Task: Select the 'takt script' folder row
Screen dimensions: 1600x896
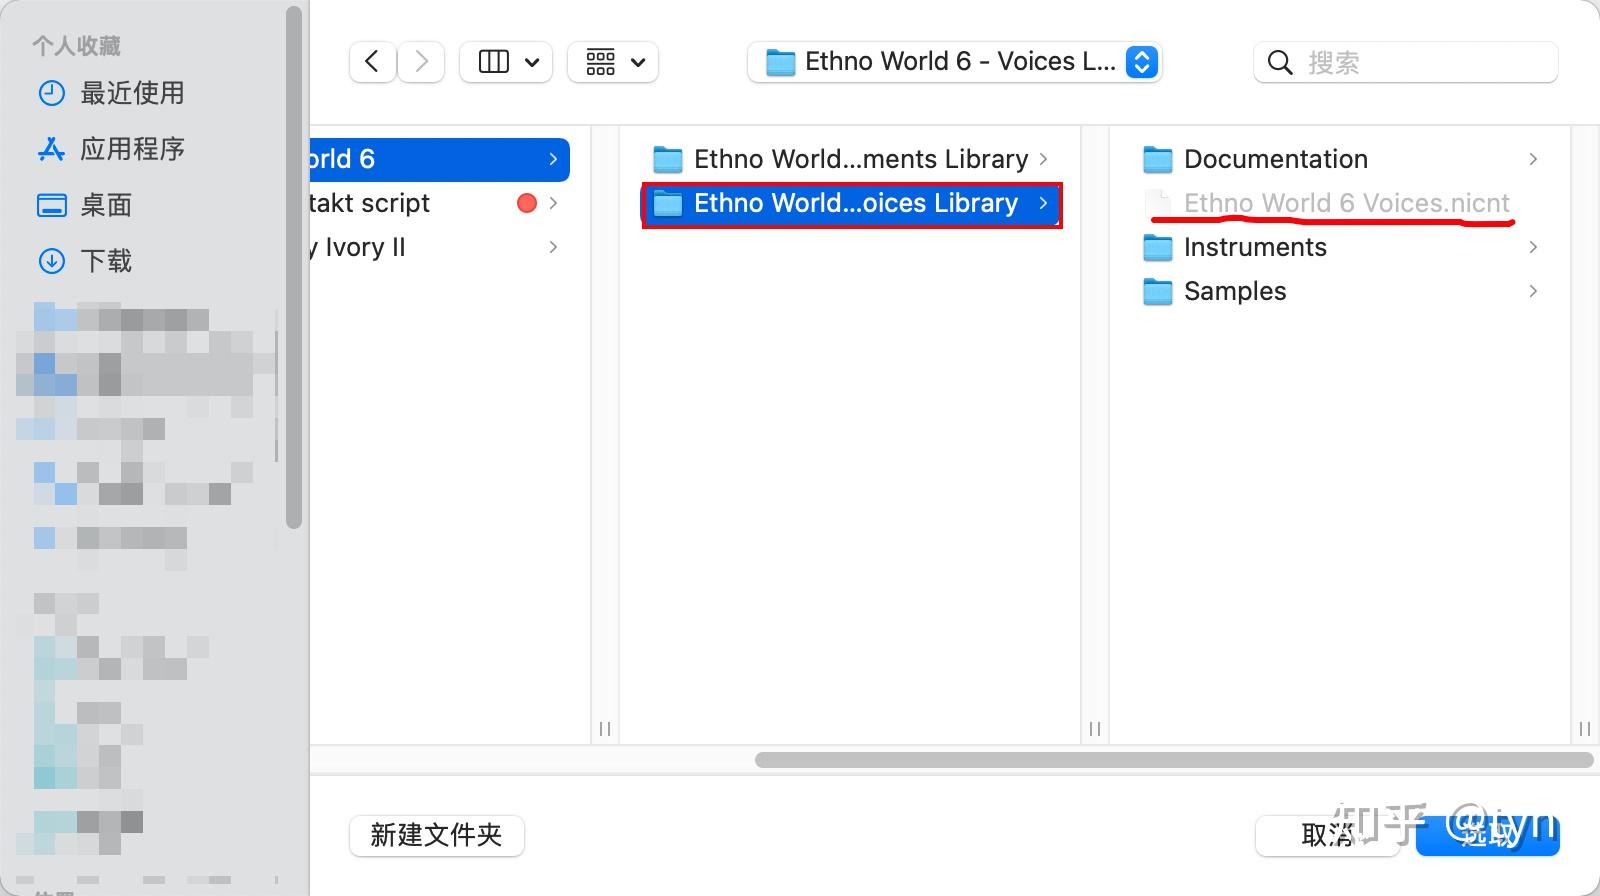Action: pos(440,203)
